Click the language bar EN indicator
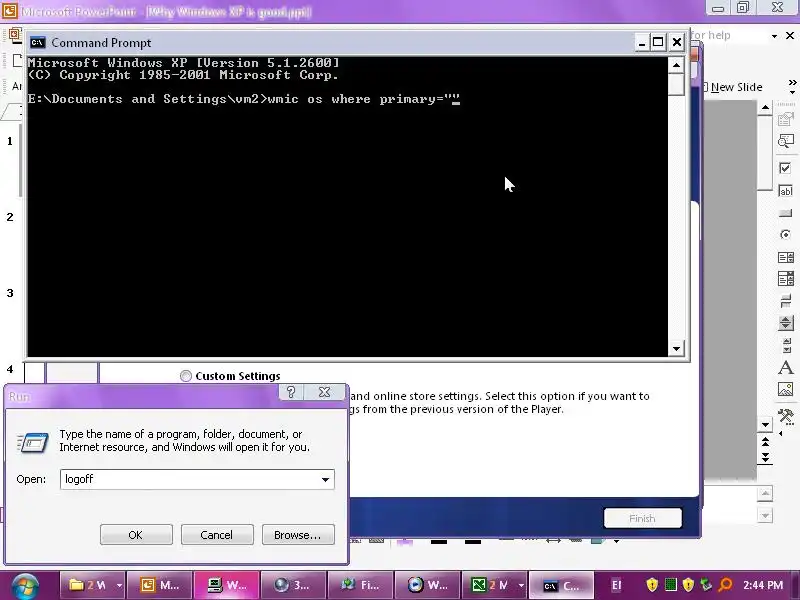 click(616, 585)
